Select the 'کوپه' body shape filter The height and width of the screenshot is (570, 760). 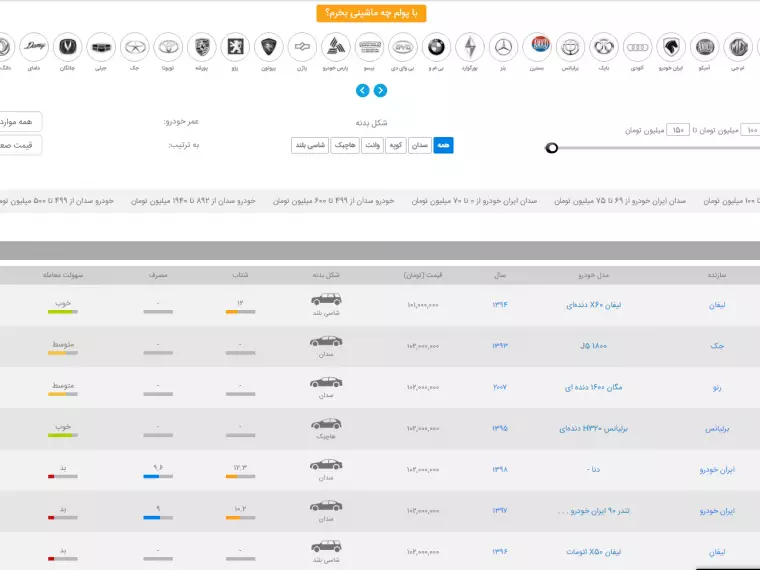[396, 145]
